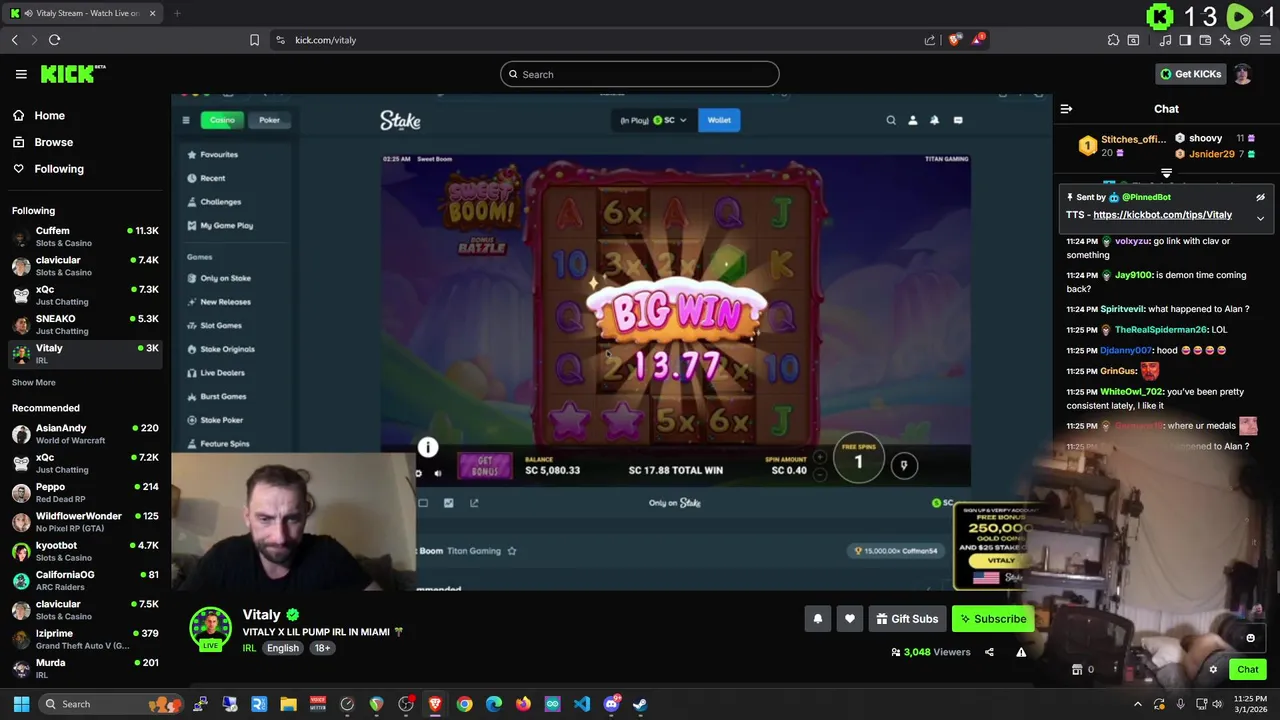Click the Kick search field
The width and height of the screenshot is (1280, 720).
click(640, 74)
